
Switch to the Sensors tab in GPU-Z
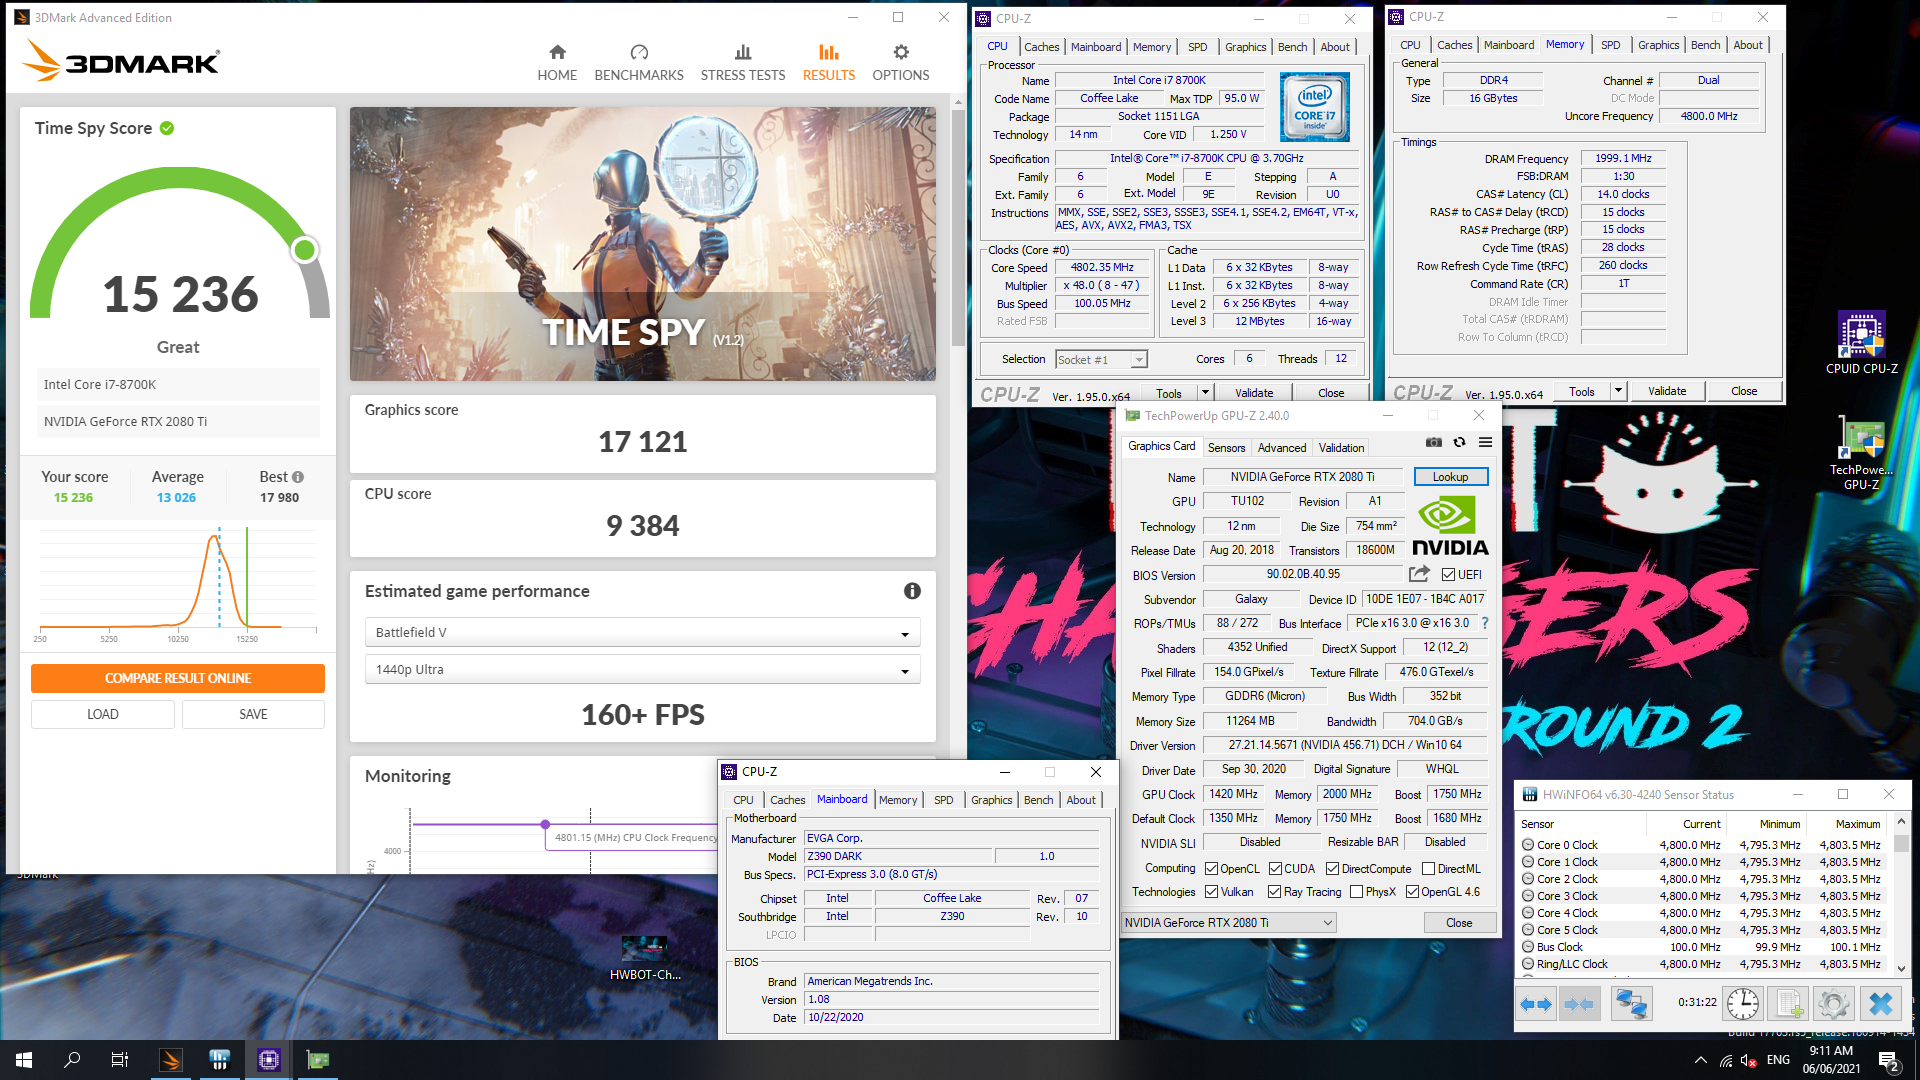coord(1226,447)
